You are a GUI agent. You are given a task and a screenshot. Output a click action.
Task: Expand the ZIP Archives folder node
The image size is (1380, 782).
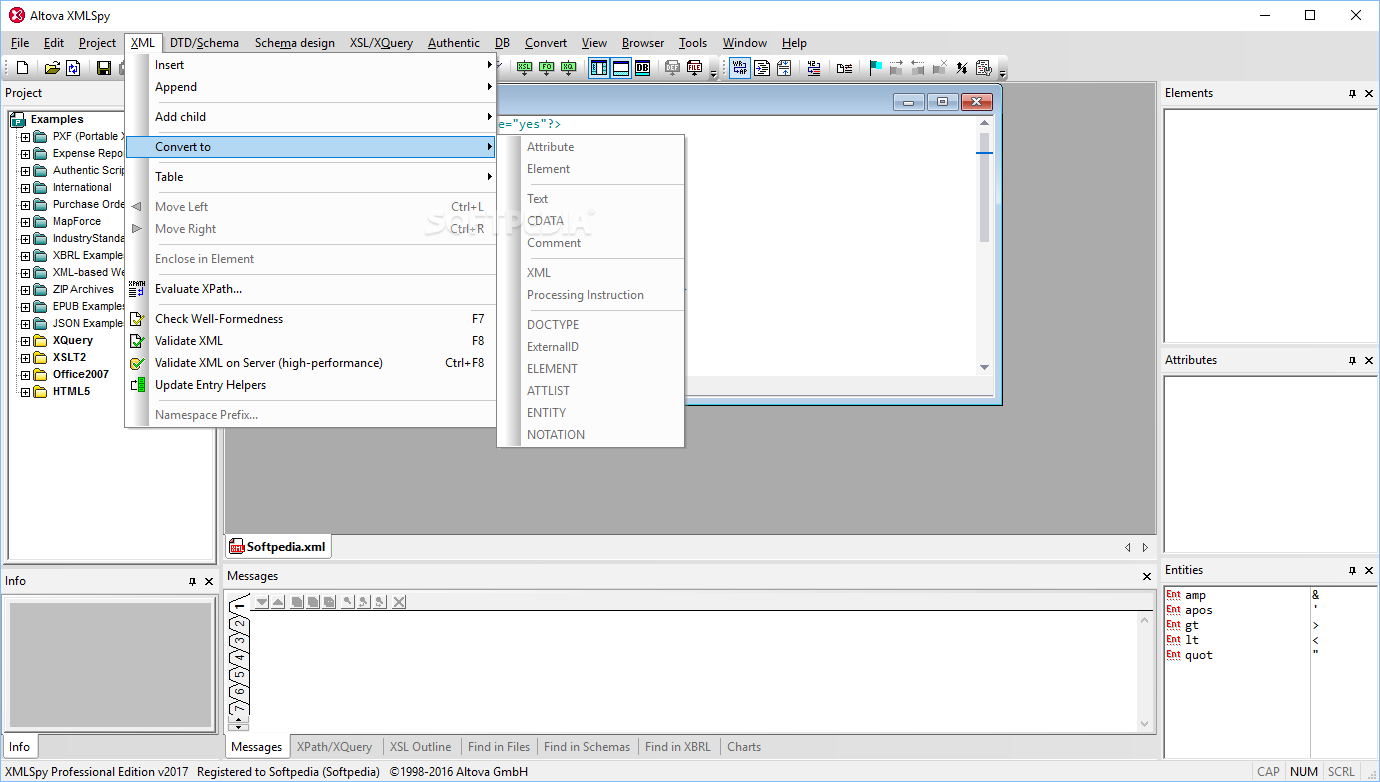26,290
